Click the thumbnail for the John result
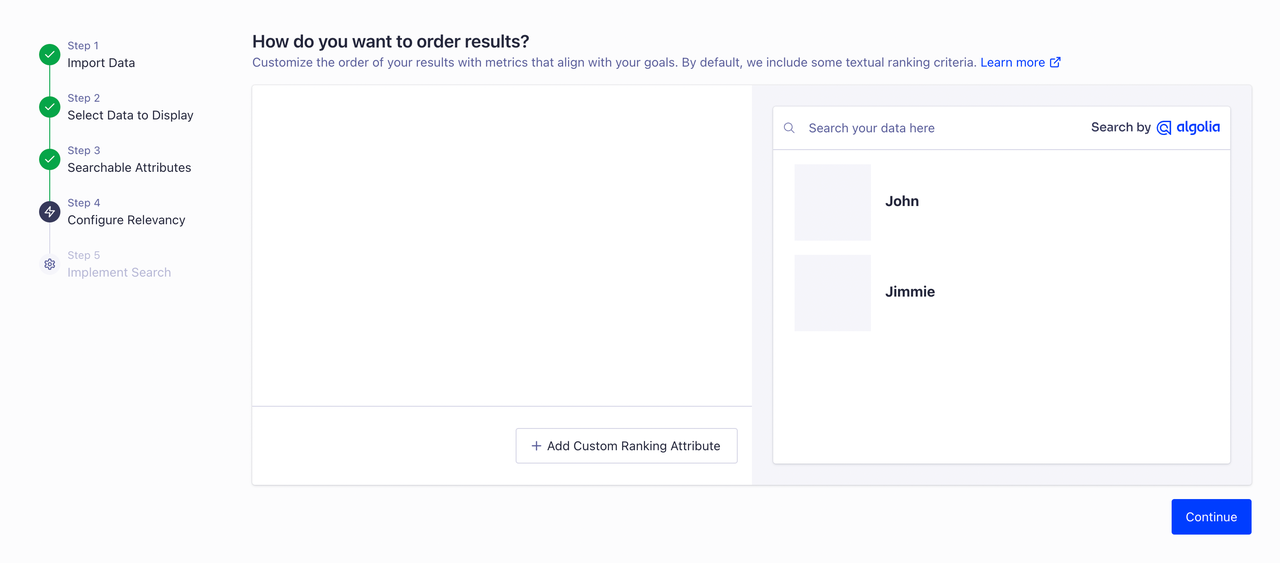 click(832, 202)
